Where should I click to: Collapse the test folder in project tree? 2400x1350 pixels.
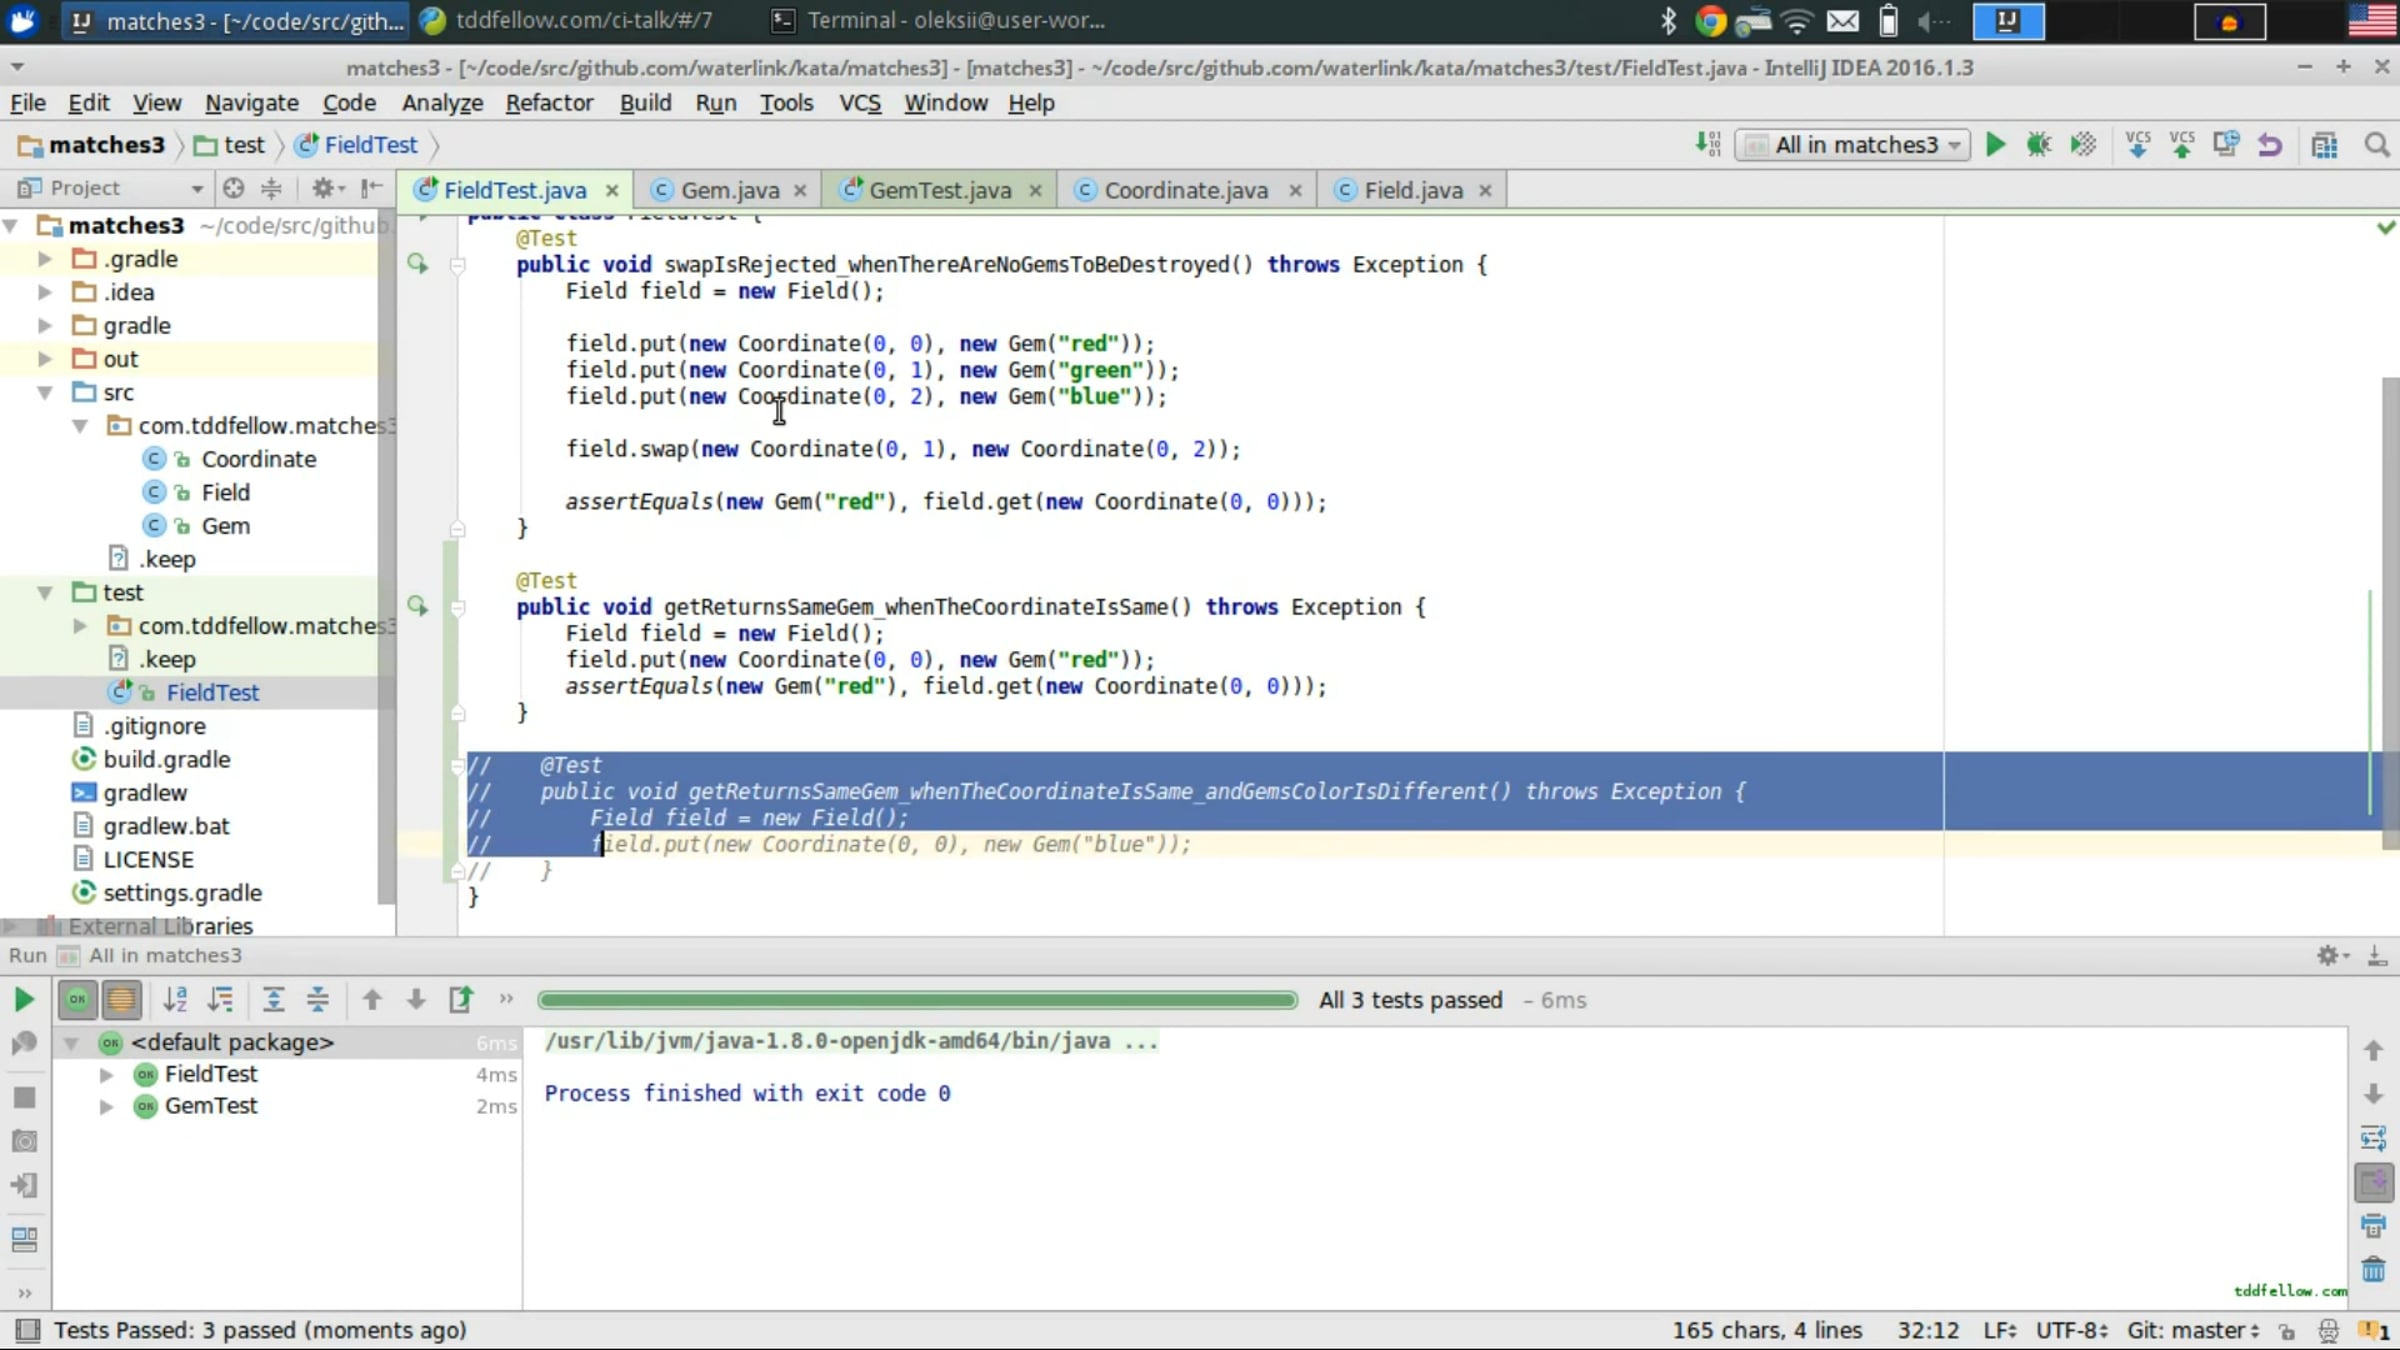(x=45, y=593)
